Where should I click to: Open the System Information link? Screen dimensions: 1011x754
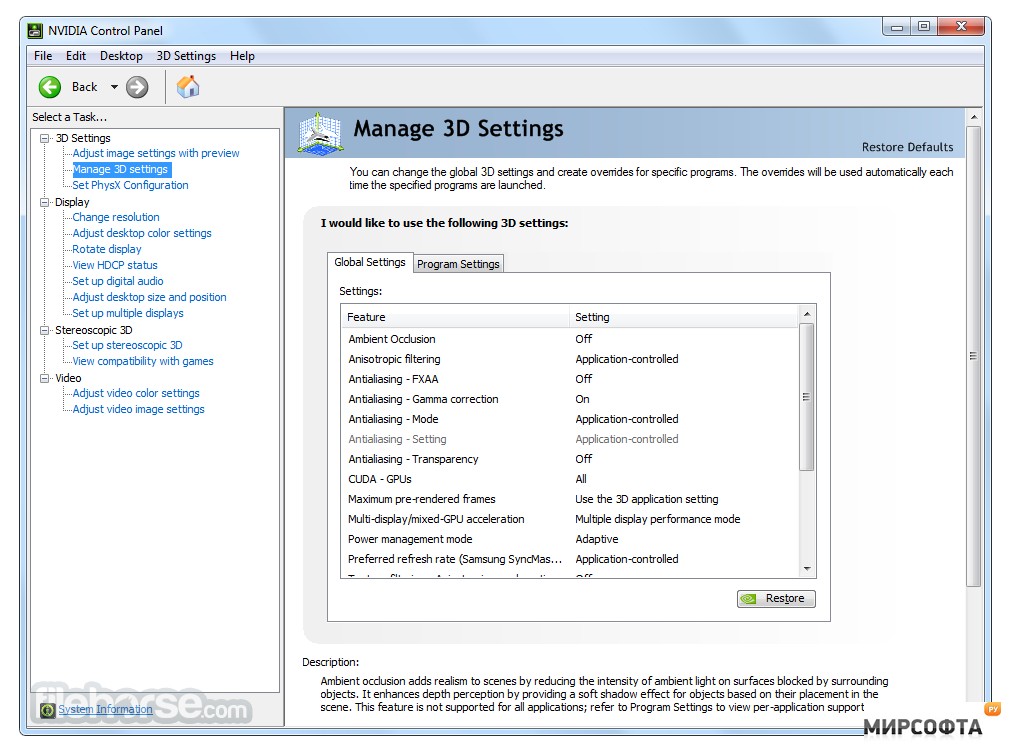(106, 709)
